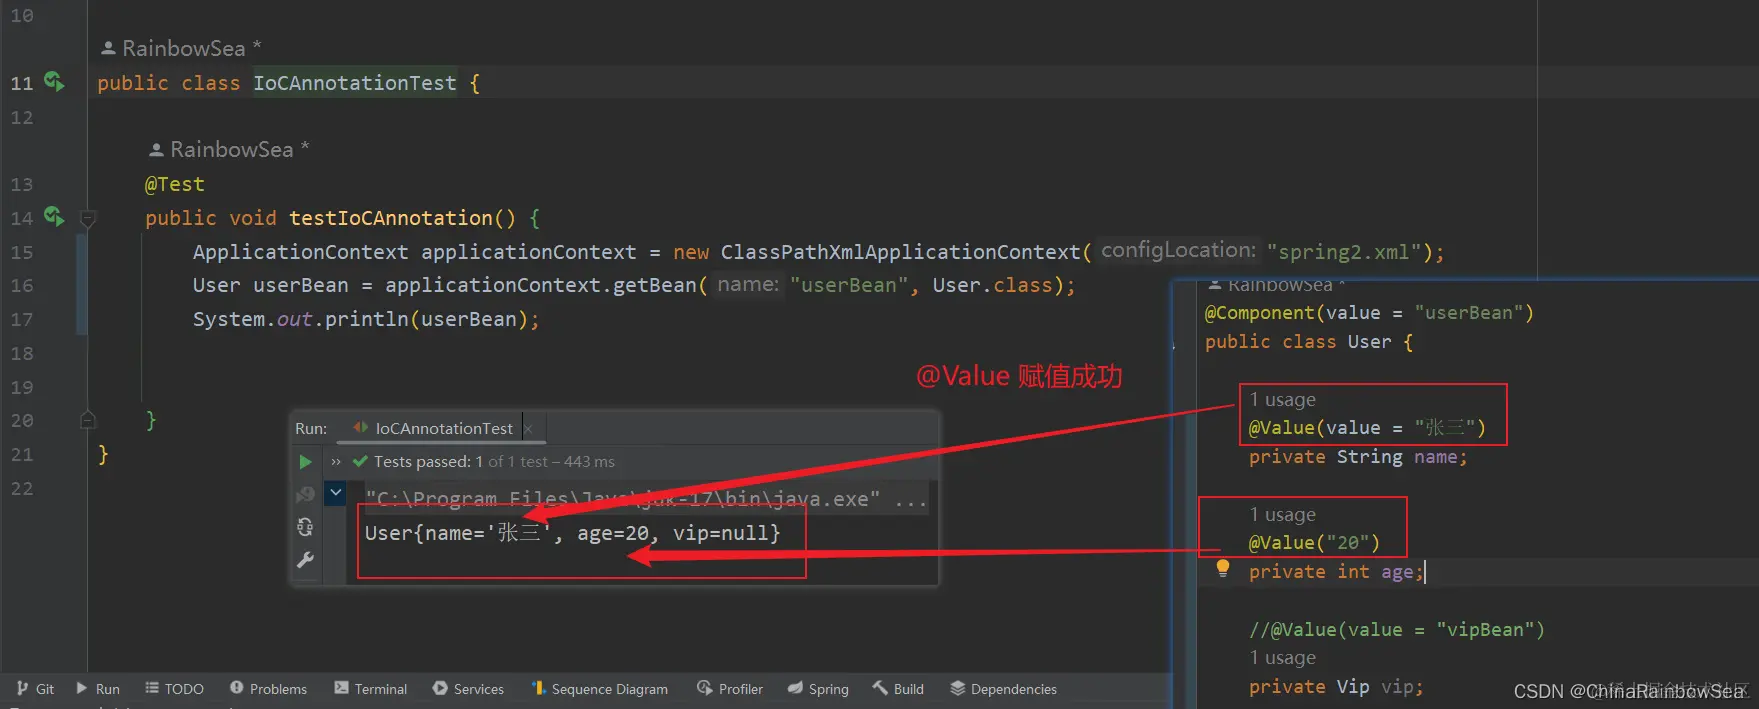The image size is (1759, 709).
Task: Click the configLocation: parameter hint
Action: point(1178,250)
